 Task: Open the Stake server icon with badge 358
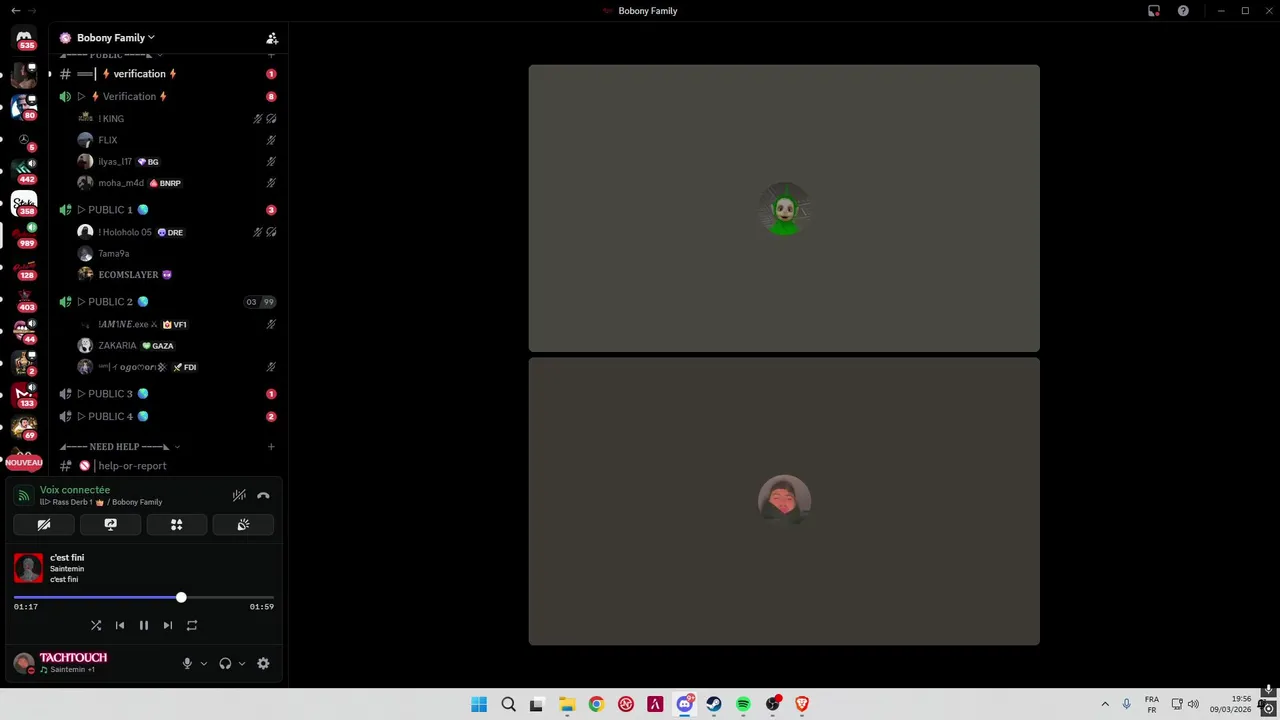24,203
